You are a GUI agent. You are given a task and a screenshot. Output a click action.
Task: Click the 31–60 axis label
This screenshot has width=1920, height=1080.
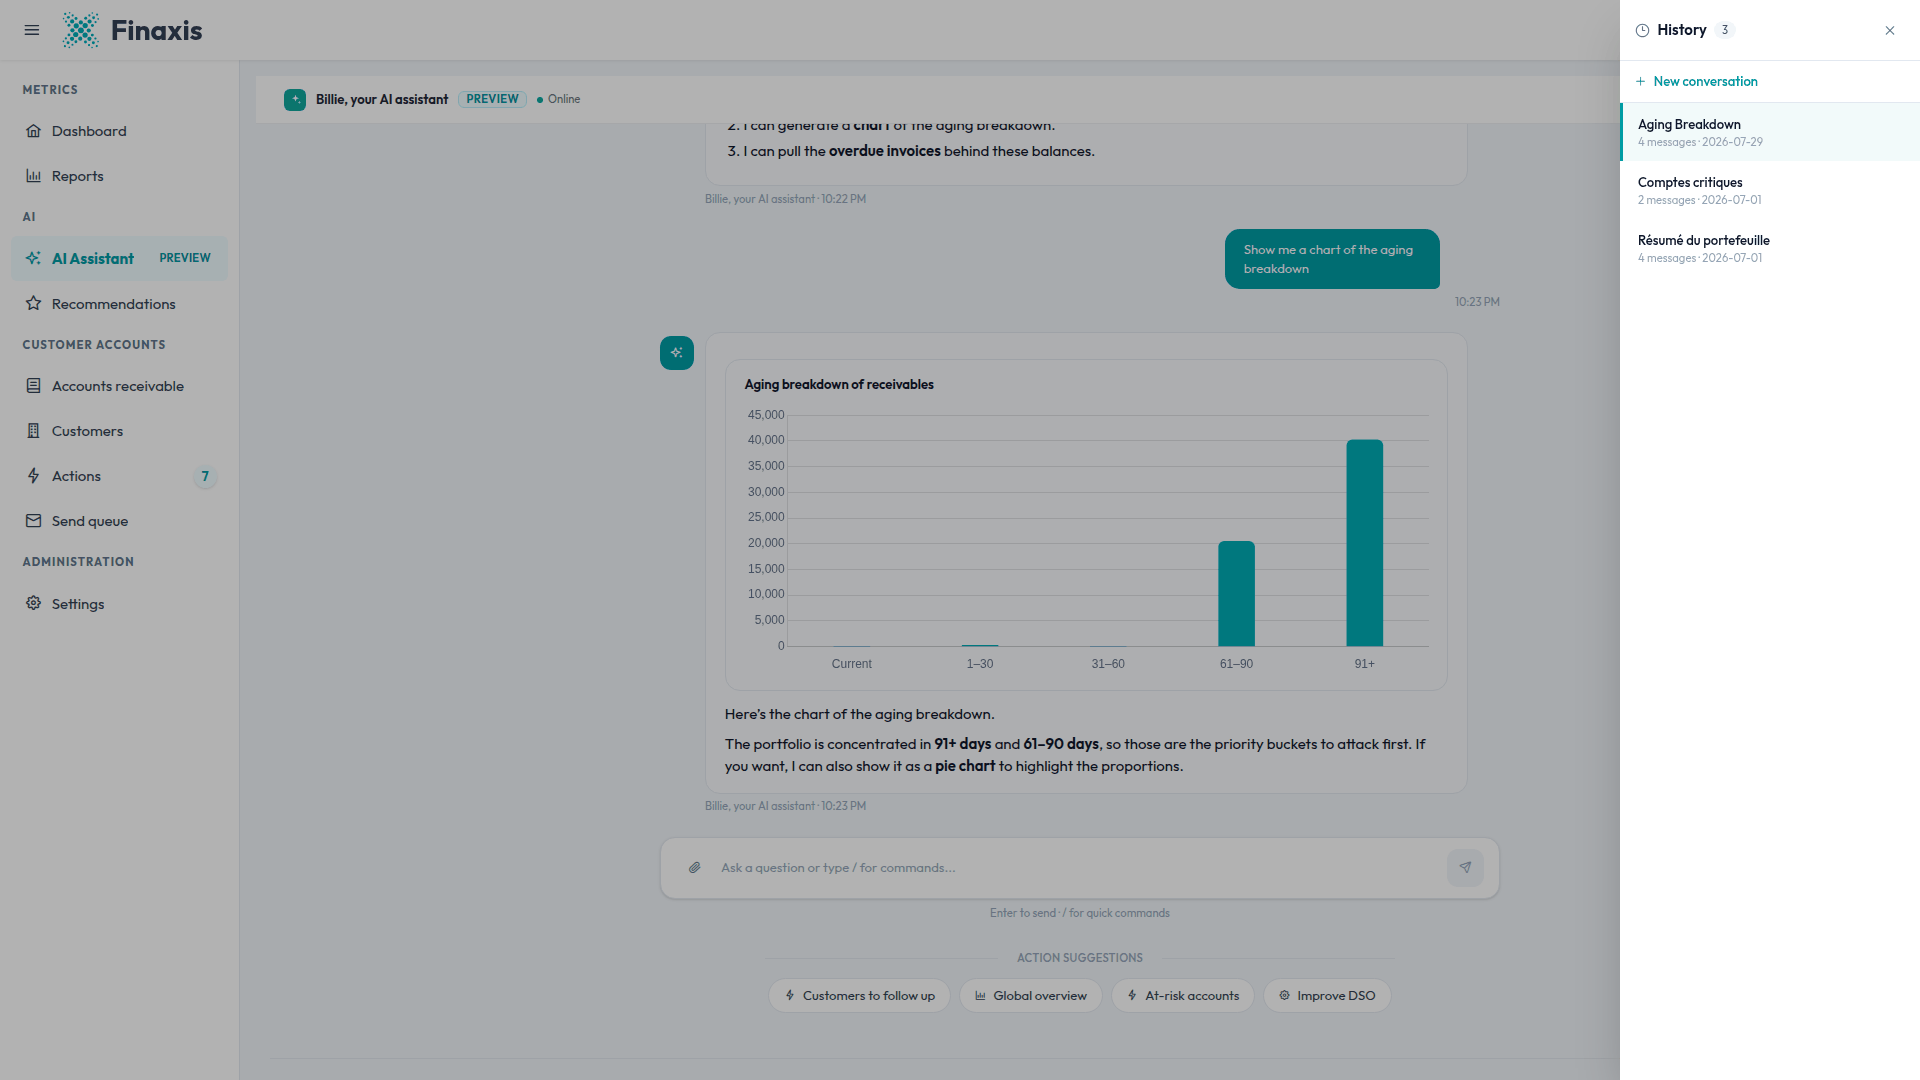click(1108, 664)
